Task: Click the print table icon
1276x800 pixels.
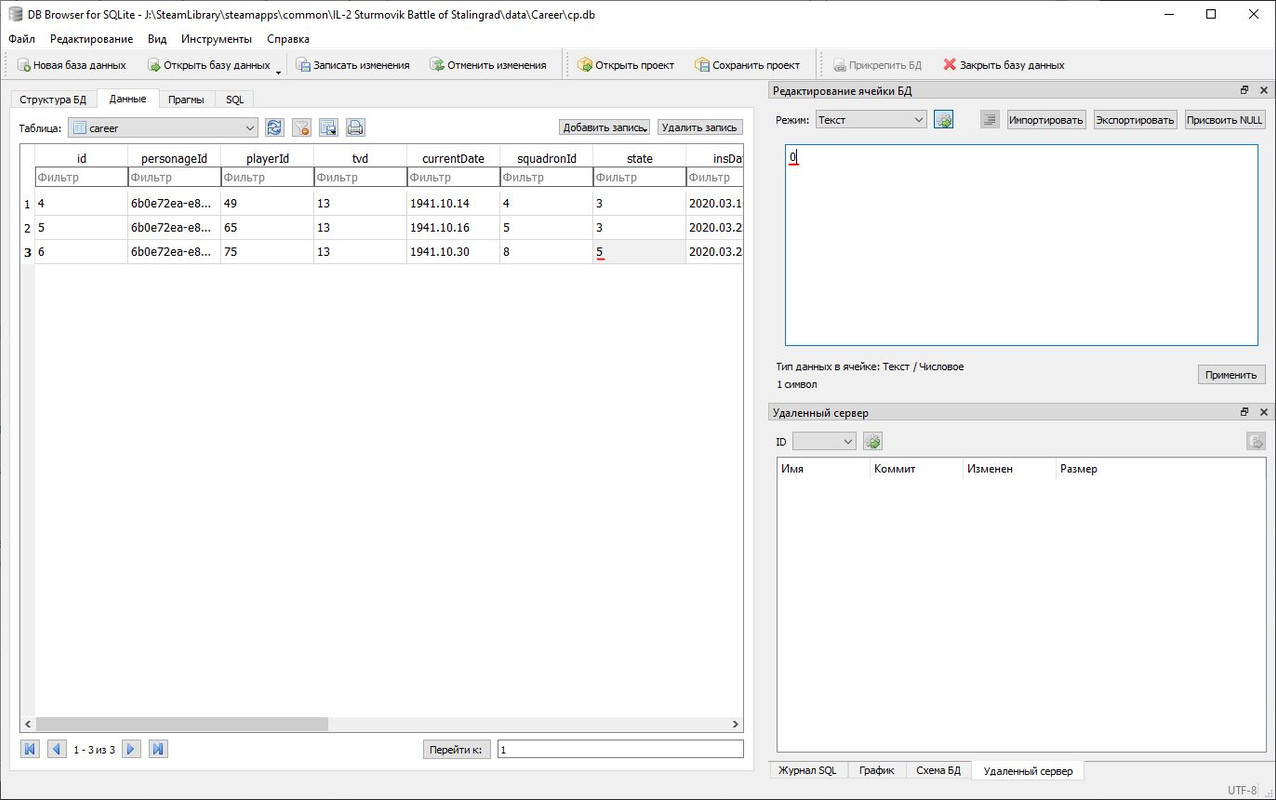Action: pyautogui.click(x=355, y=128)
